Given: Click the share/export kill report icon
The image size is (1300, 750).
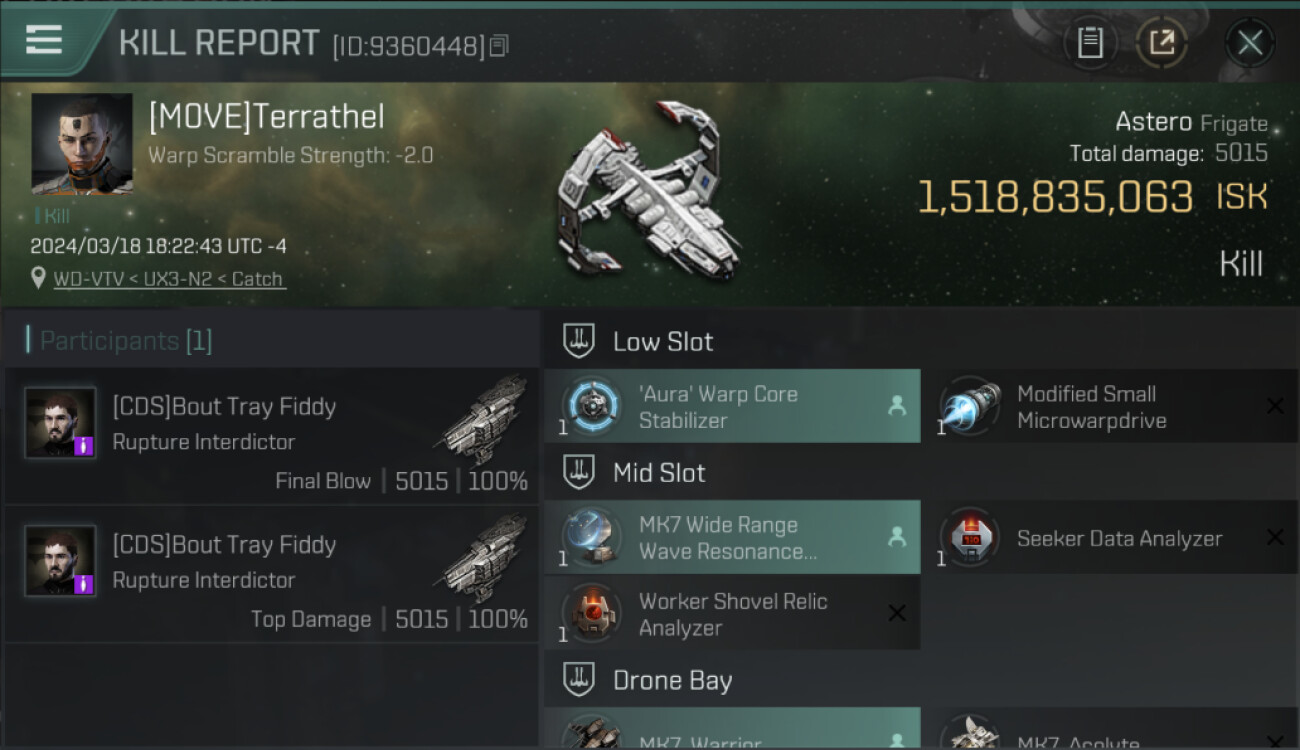Looking at the screenshot, I should click(1162, 43).
